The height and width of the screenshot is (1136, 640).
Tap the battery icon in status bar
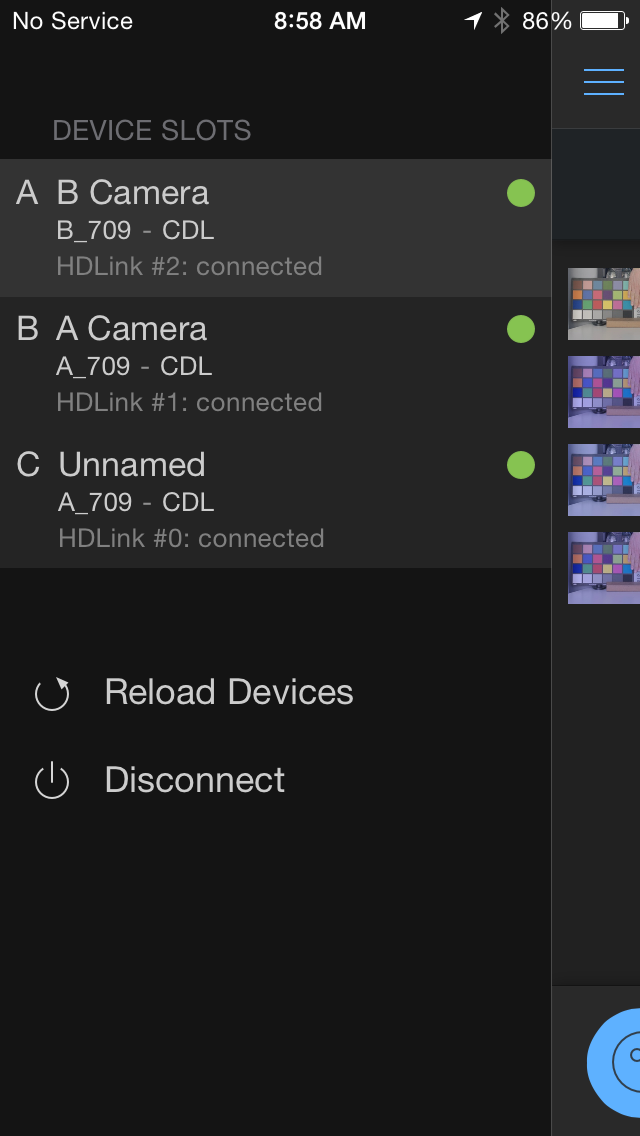603,21
